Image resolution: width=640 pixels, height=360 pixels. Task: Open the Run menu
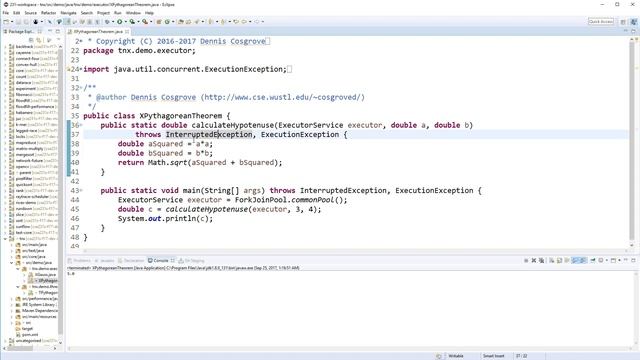pyautogui.click(x=118, y=13)
